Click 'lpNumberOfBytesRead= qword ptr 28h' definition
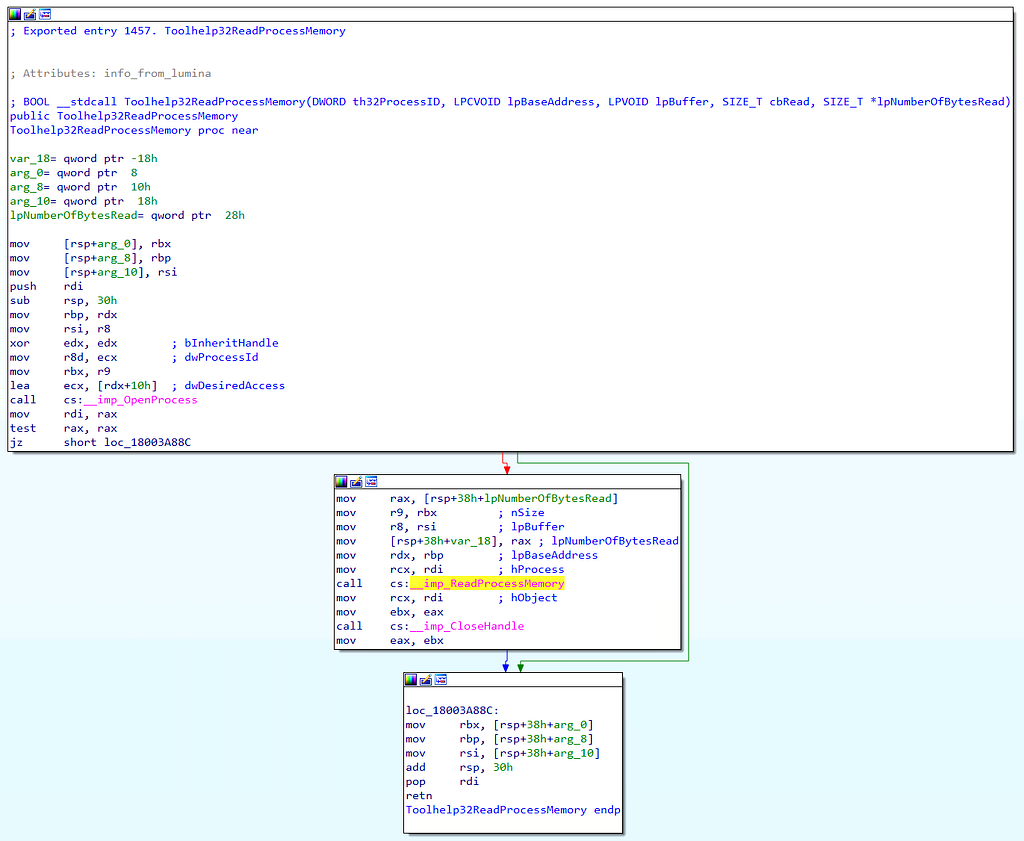The width and height of the screenshot is (1024, 841). [127, 215]
